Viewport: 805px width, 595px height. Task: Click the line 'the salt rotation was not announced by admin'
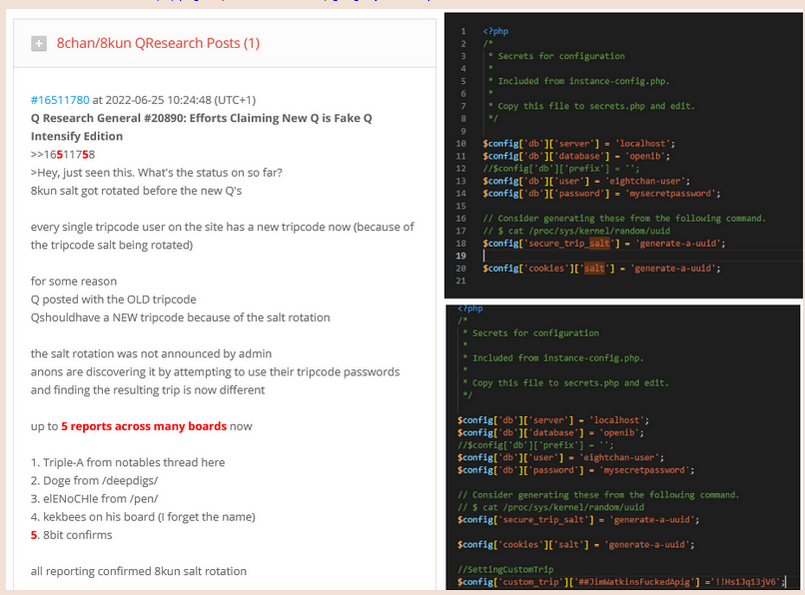click(151, 354)
